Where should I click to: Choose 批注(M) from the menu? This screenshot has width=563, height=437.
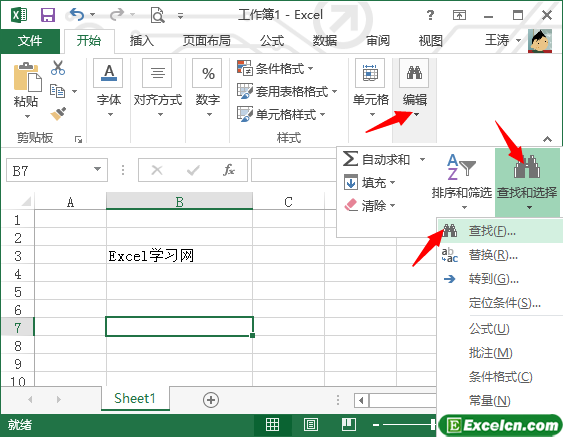(500, 353)
